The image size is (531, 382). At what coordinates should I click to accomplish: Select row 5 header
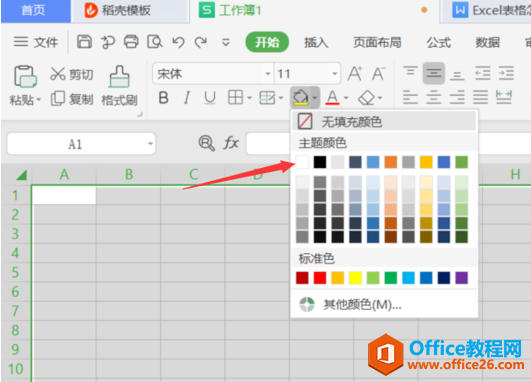pyautogui.click(x=16, y=272)
